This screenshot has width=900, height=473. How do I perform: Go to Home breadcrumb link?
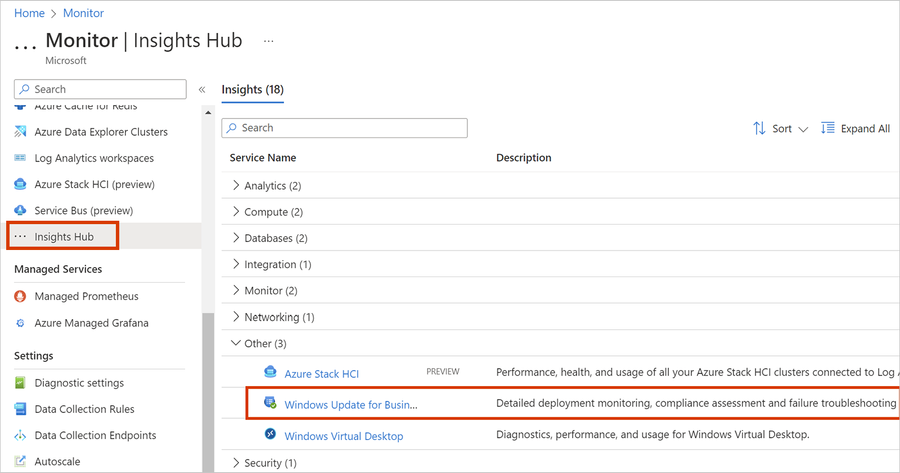pyautogui.click(x=29, y=13)
